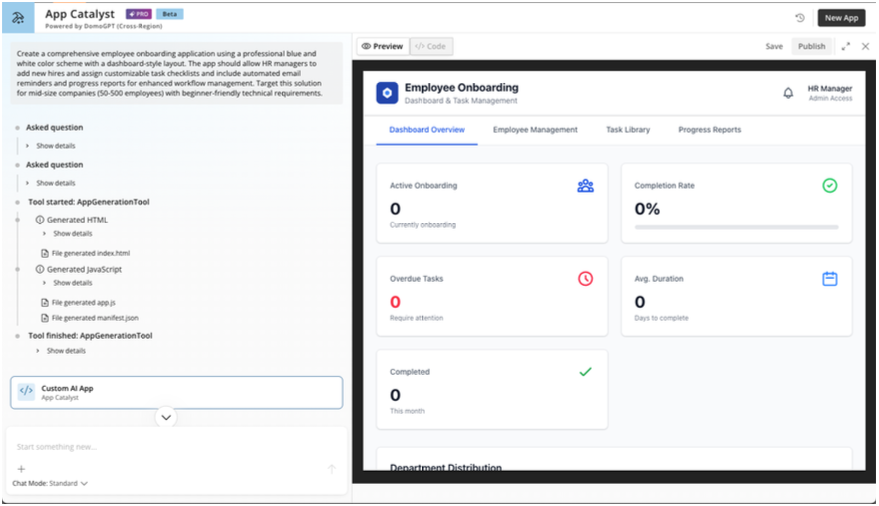Click the Beta badge

tap(169, 14)
